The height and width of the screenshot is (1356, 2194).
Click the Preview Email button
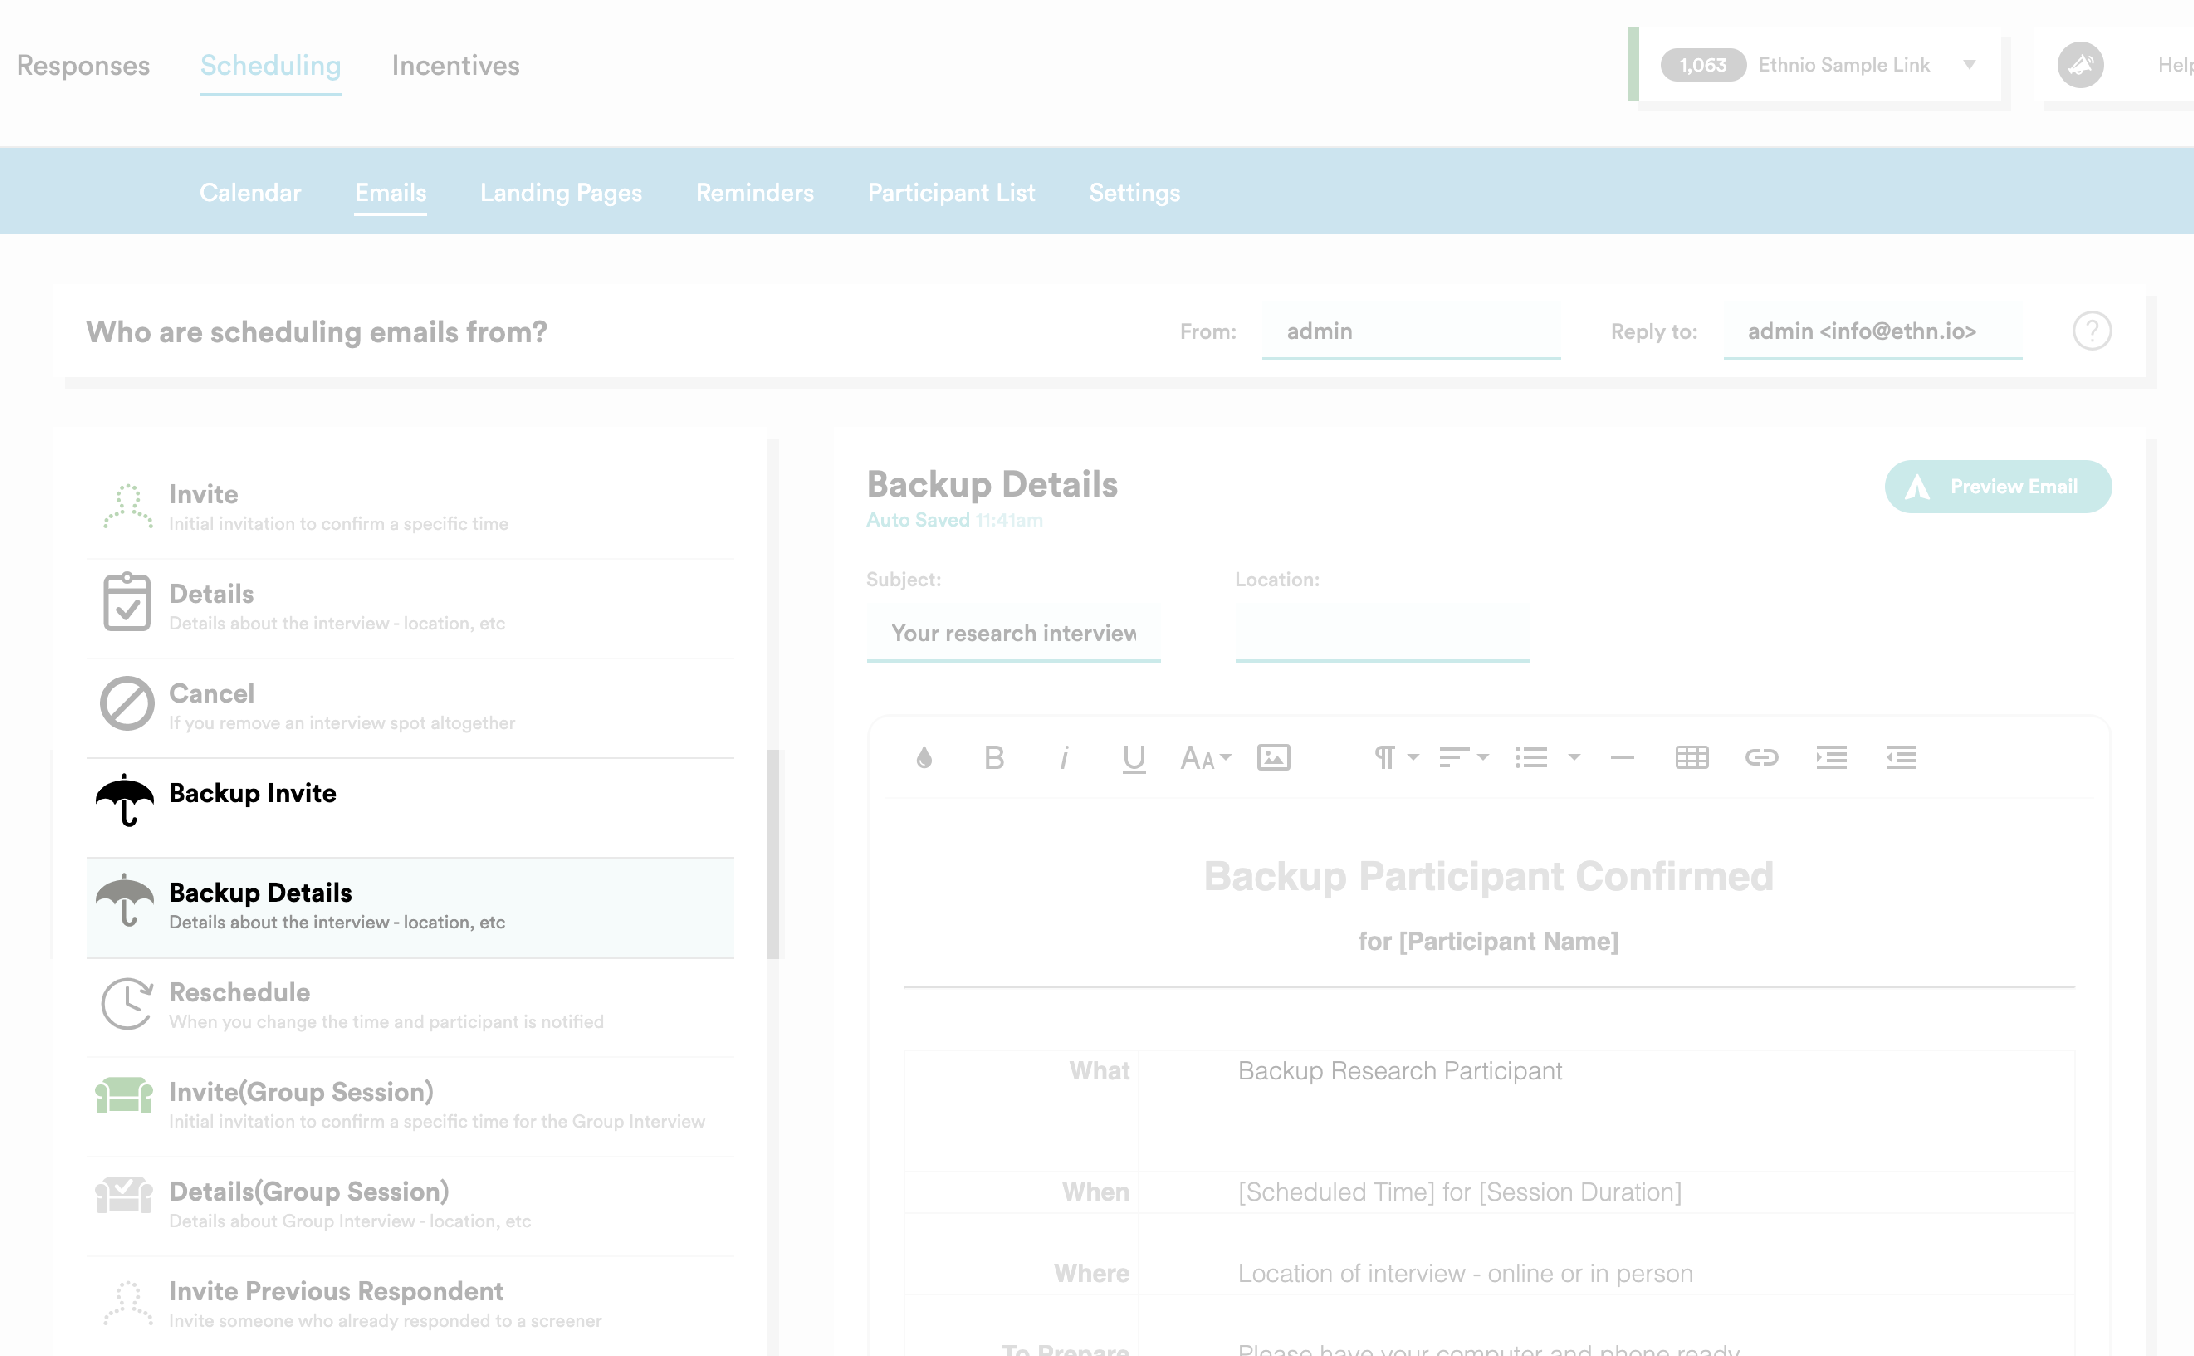point(1997,487)
